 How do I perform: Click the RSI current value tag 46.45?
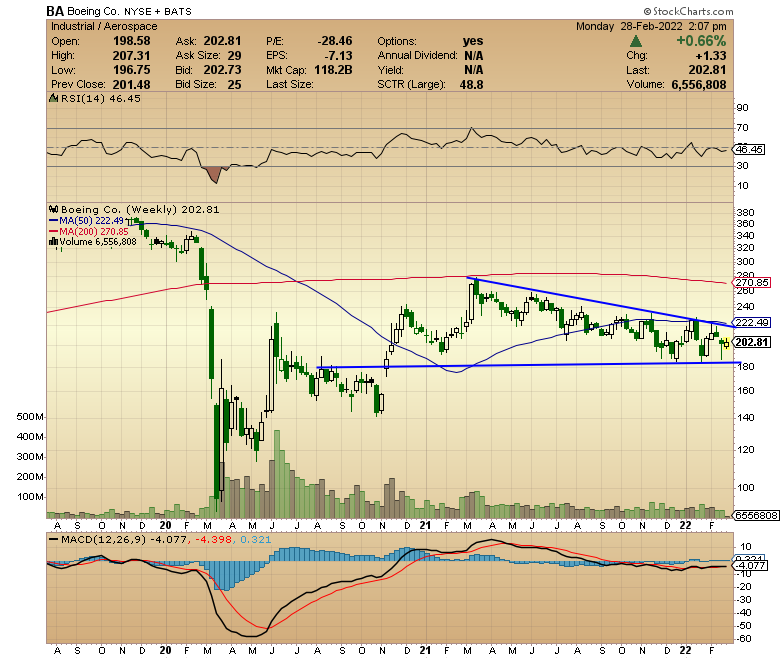(749, 149)
